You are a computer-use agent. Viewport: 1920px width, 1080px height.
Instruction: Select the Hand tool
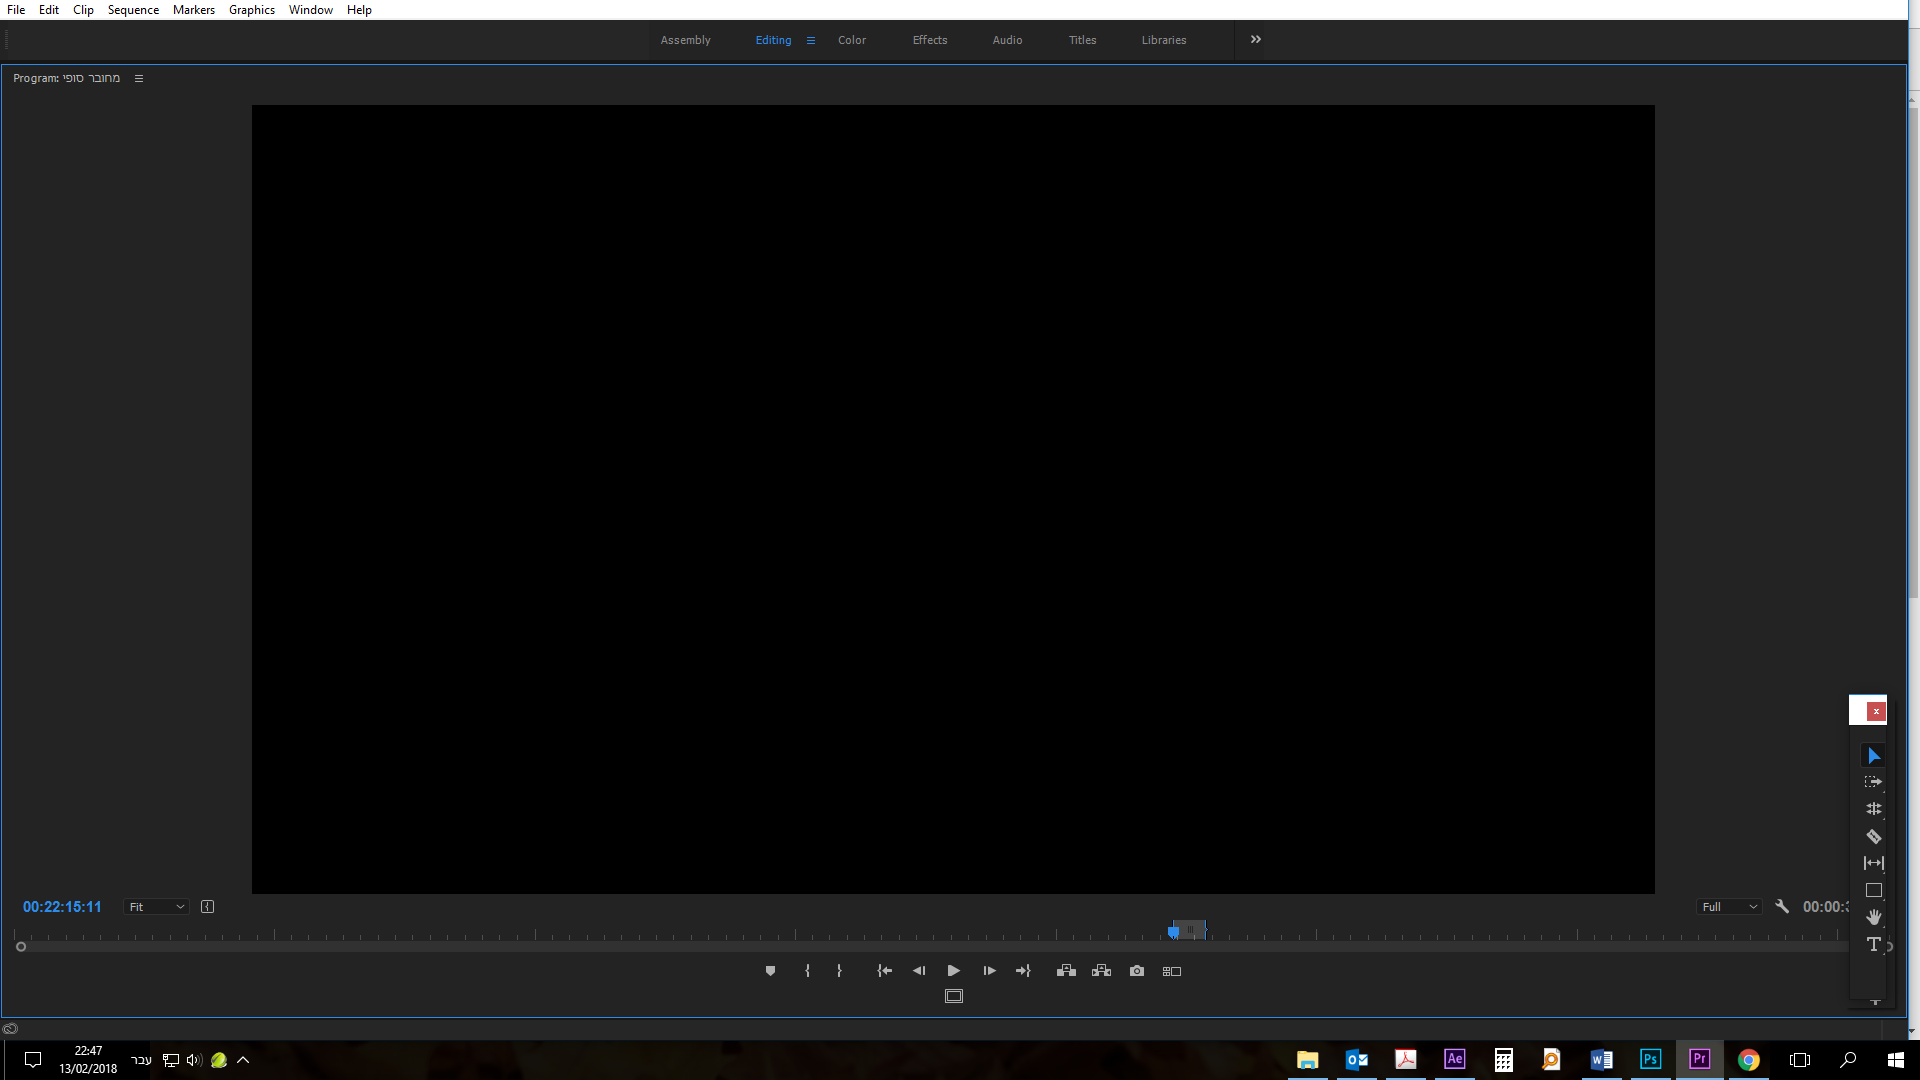tap(1873, 917)
